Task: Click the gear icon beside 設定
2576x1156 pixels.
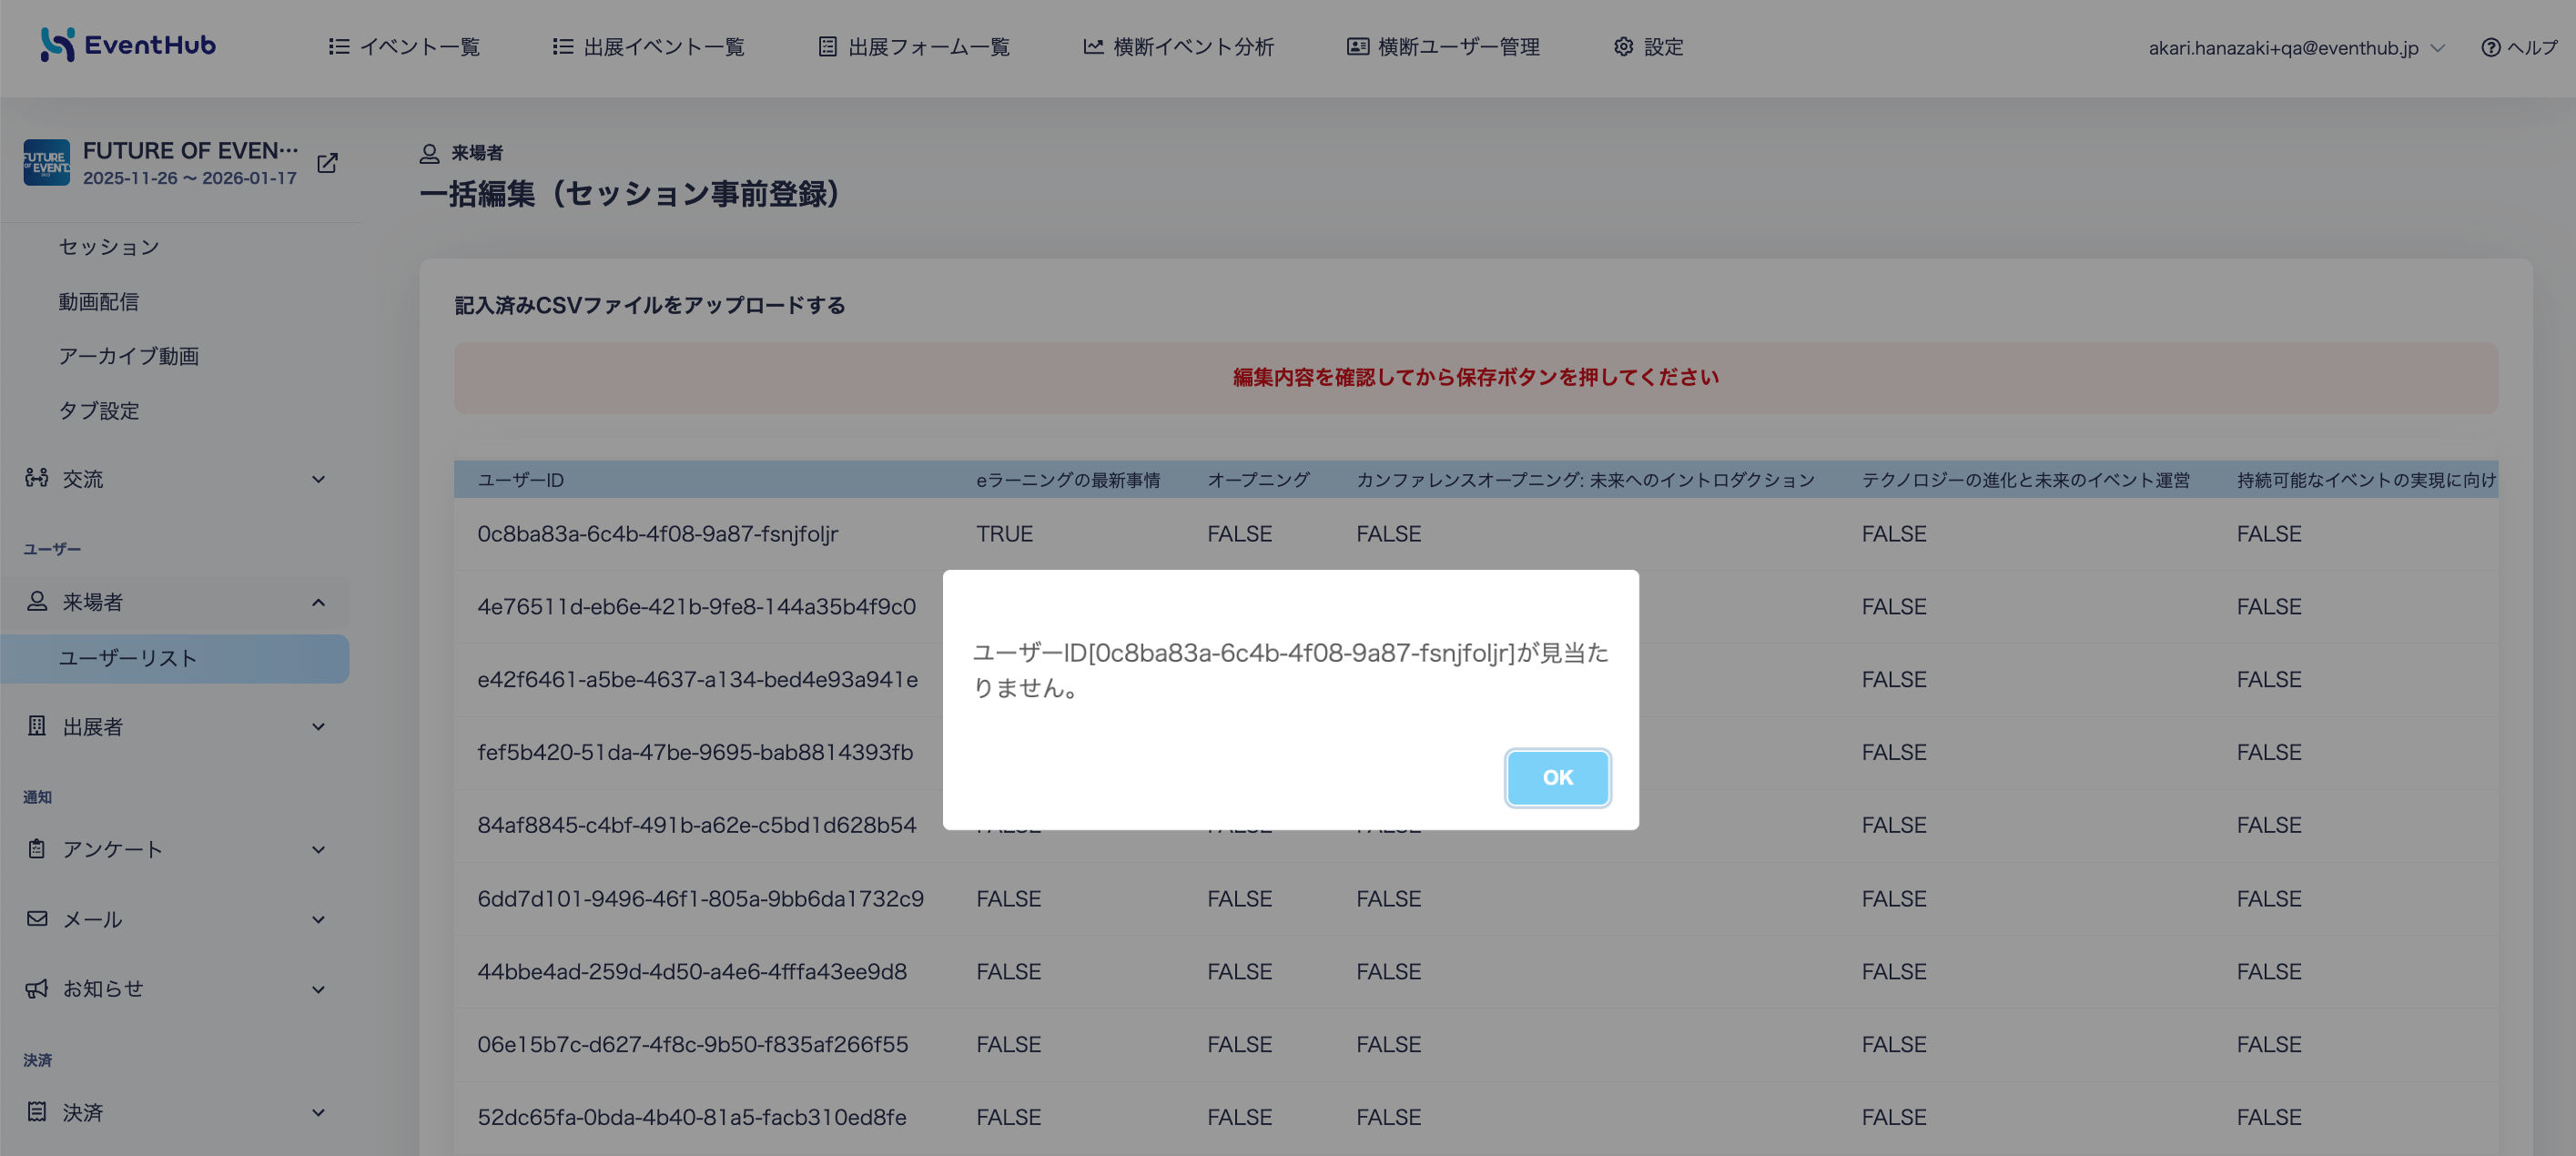Action: 1623,47
